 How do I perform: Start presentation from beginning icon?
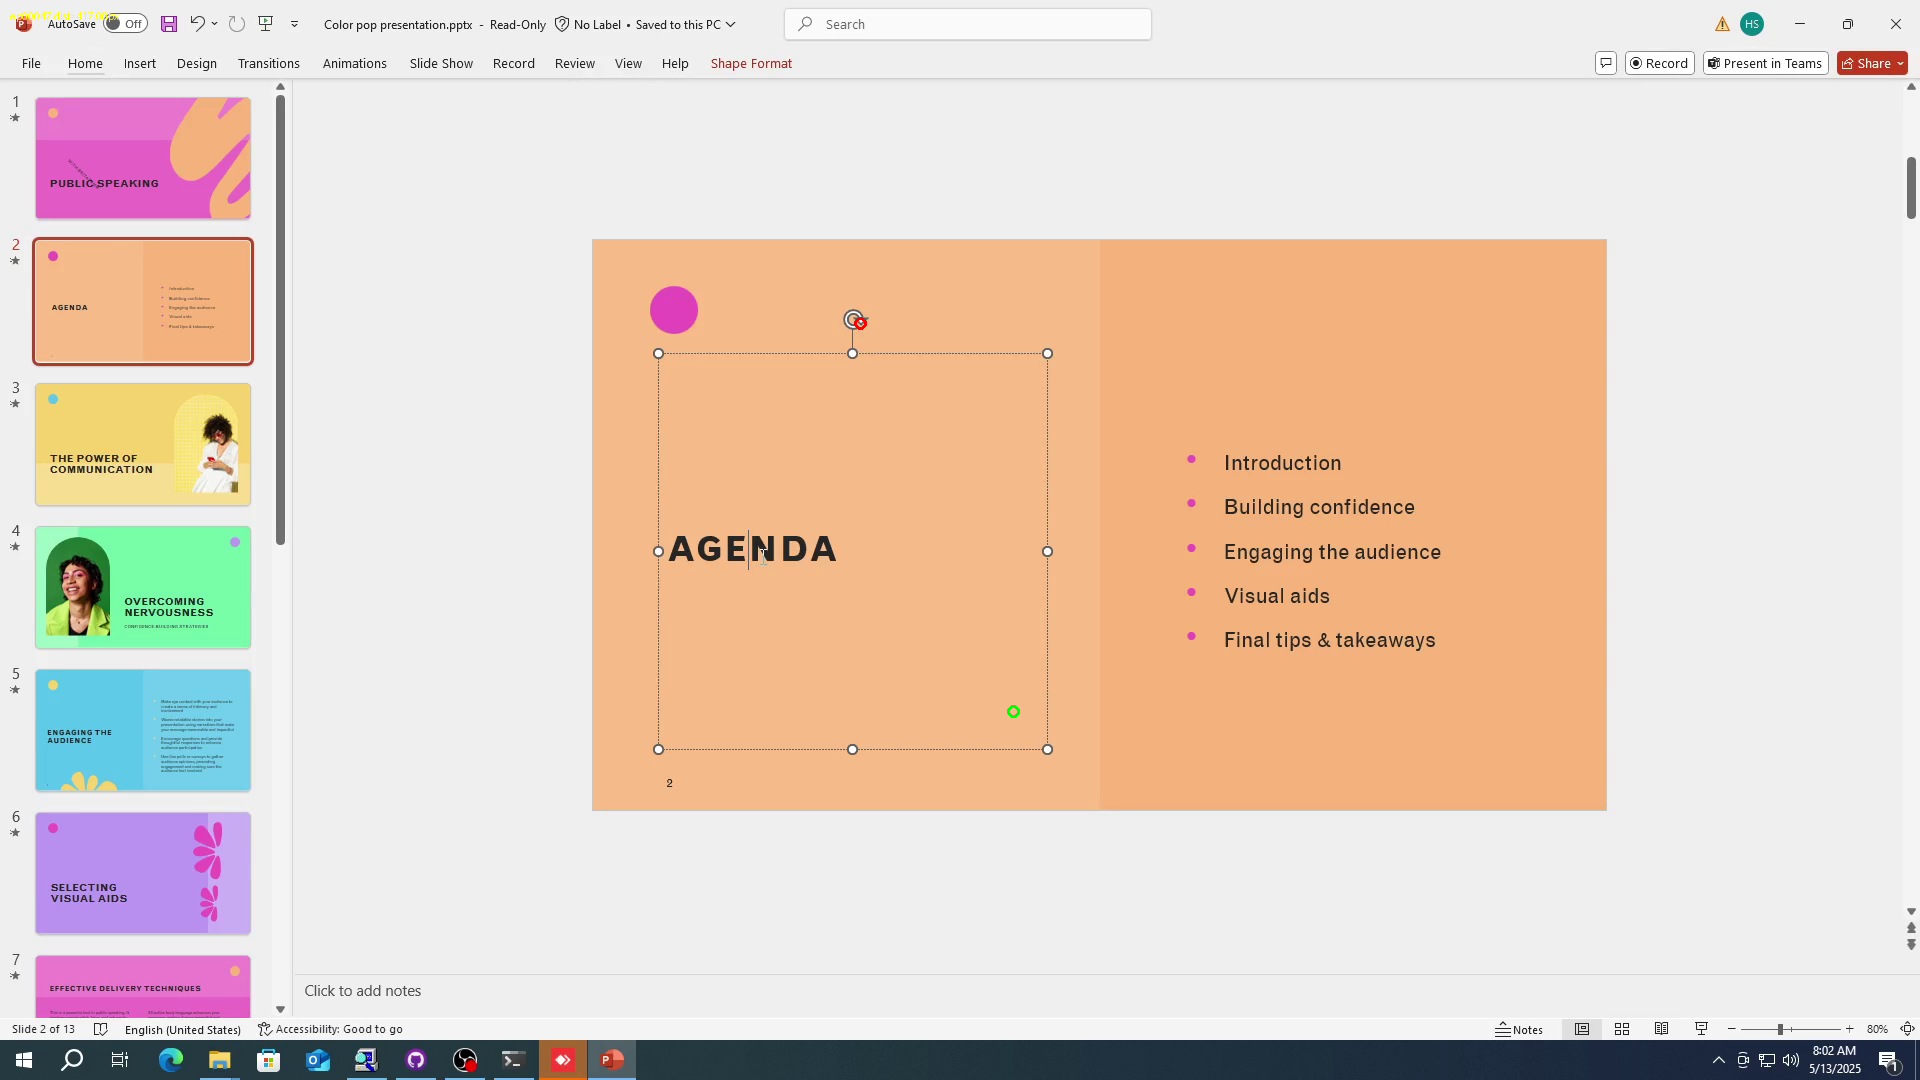pos(266,24)
